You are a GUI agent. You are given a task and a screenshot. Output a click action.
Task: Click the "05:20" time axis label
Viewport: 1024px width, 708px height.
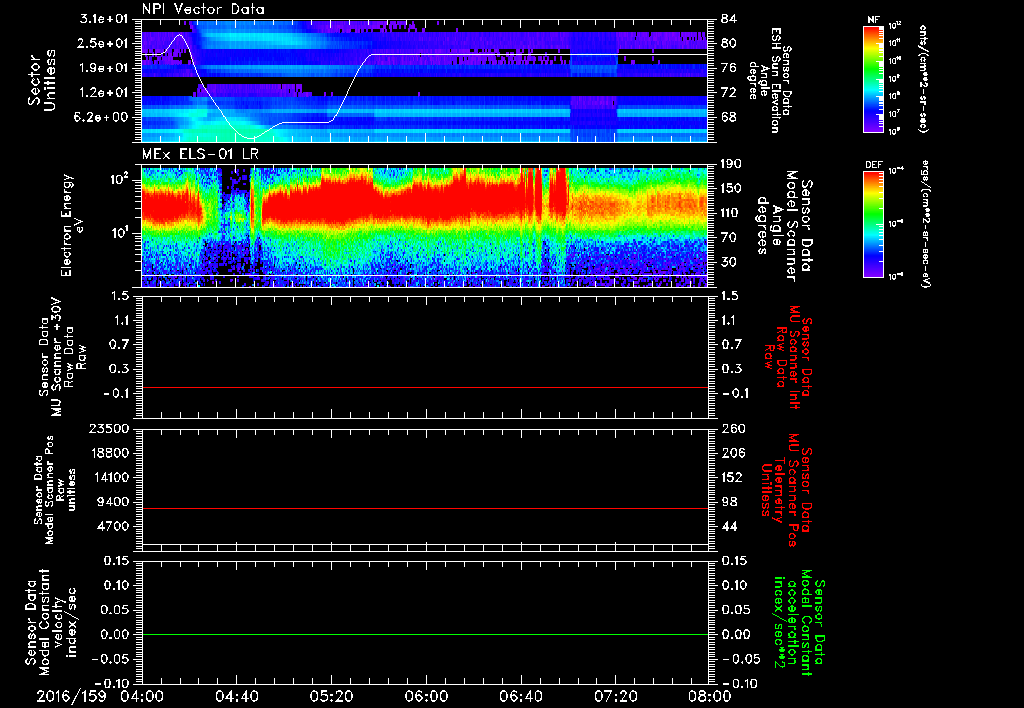(x=331, y=696)
